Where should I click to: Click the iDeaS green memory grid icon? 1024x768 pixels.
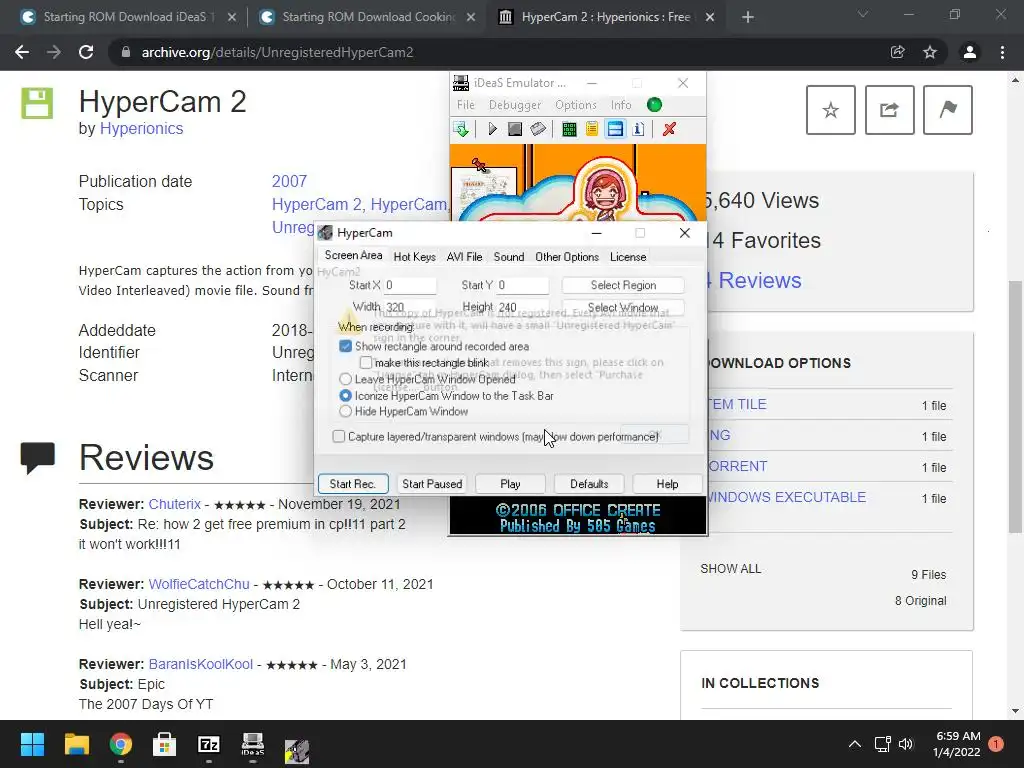[569, 129]
